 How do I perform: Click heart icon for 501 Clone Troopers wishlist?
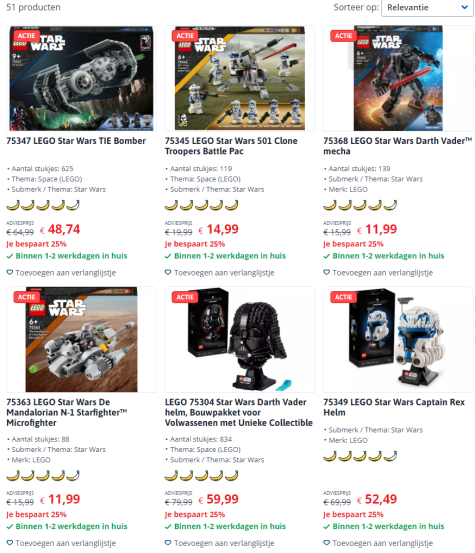(x=168, y=272)
